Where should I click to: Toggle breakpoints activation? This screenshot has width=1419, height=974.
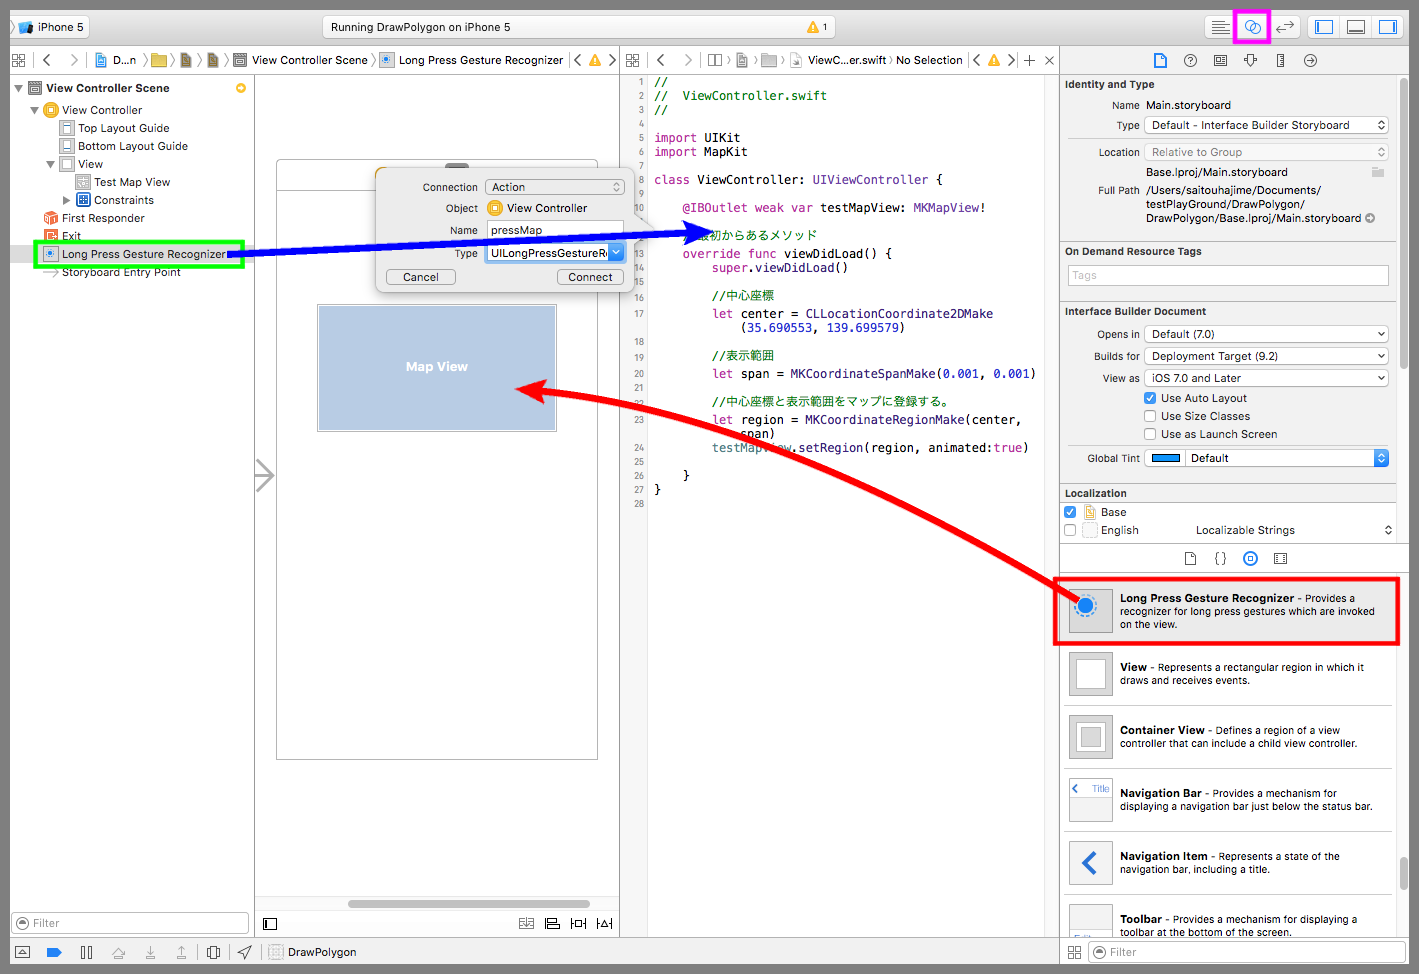(x=54, y=952)
